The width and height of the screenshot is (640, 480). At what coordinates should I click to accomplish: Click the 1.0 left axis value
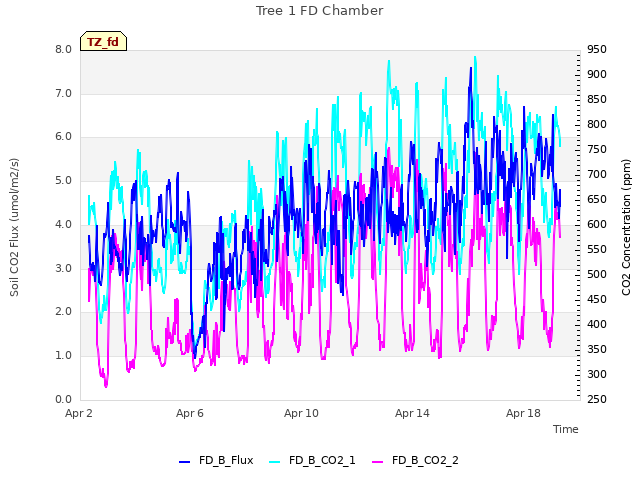point(64,356)
